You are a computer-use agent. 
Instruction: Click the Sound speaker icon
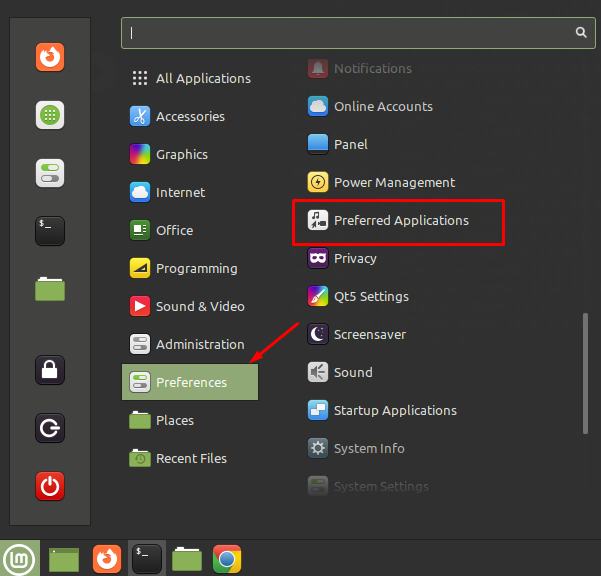click(x=318, y=372)
